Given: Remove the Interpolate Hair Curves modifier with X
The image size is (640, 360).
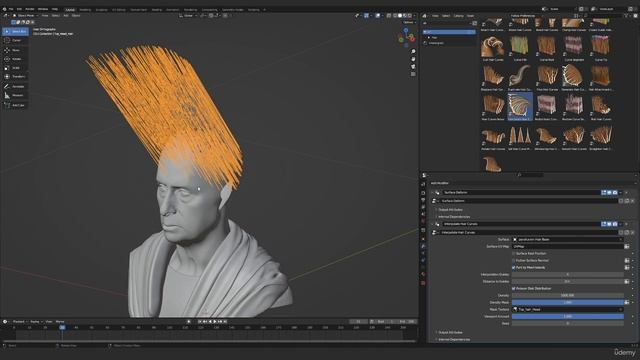Looking at the screenshot, I should coord(627,224).
